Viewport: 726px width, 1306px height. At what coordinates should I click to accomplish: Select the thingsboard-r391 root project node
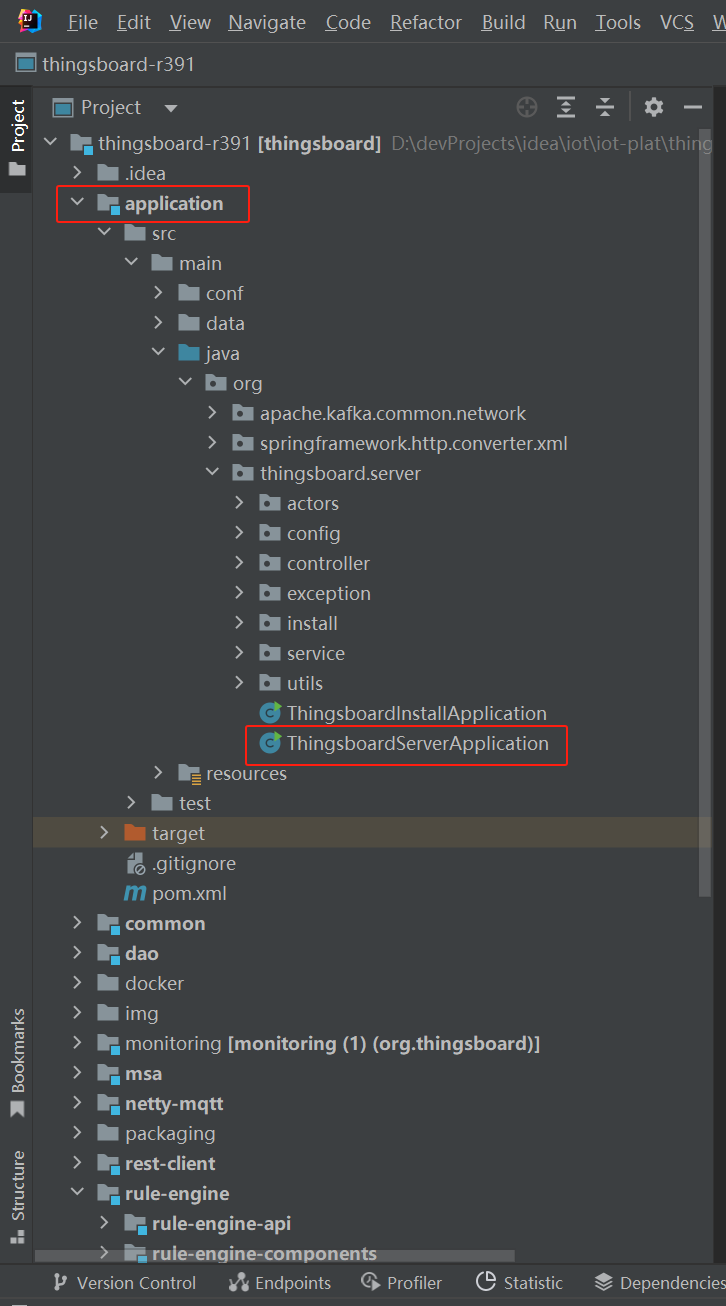point(239,143)
